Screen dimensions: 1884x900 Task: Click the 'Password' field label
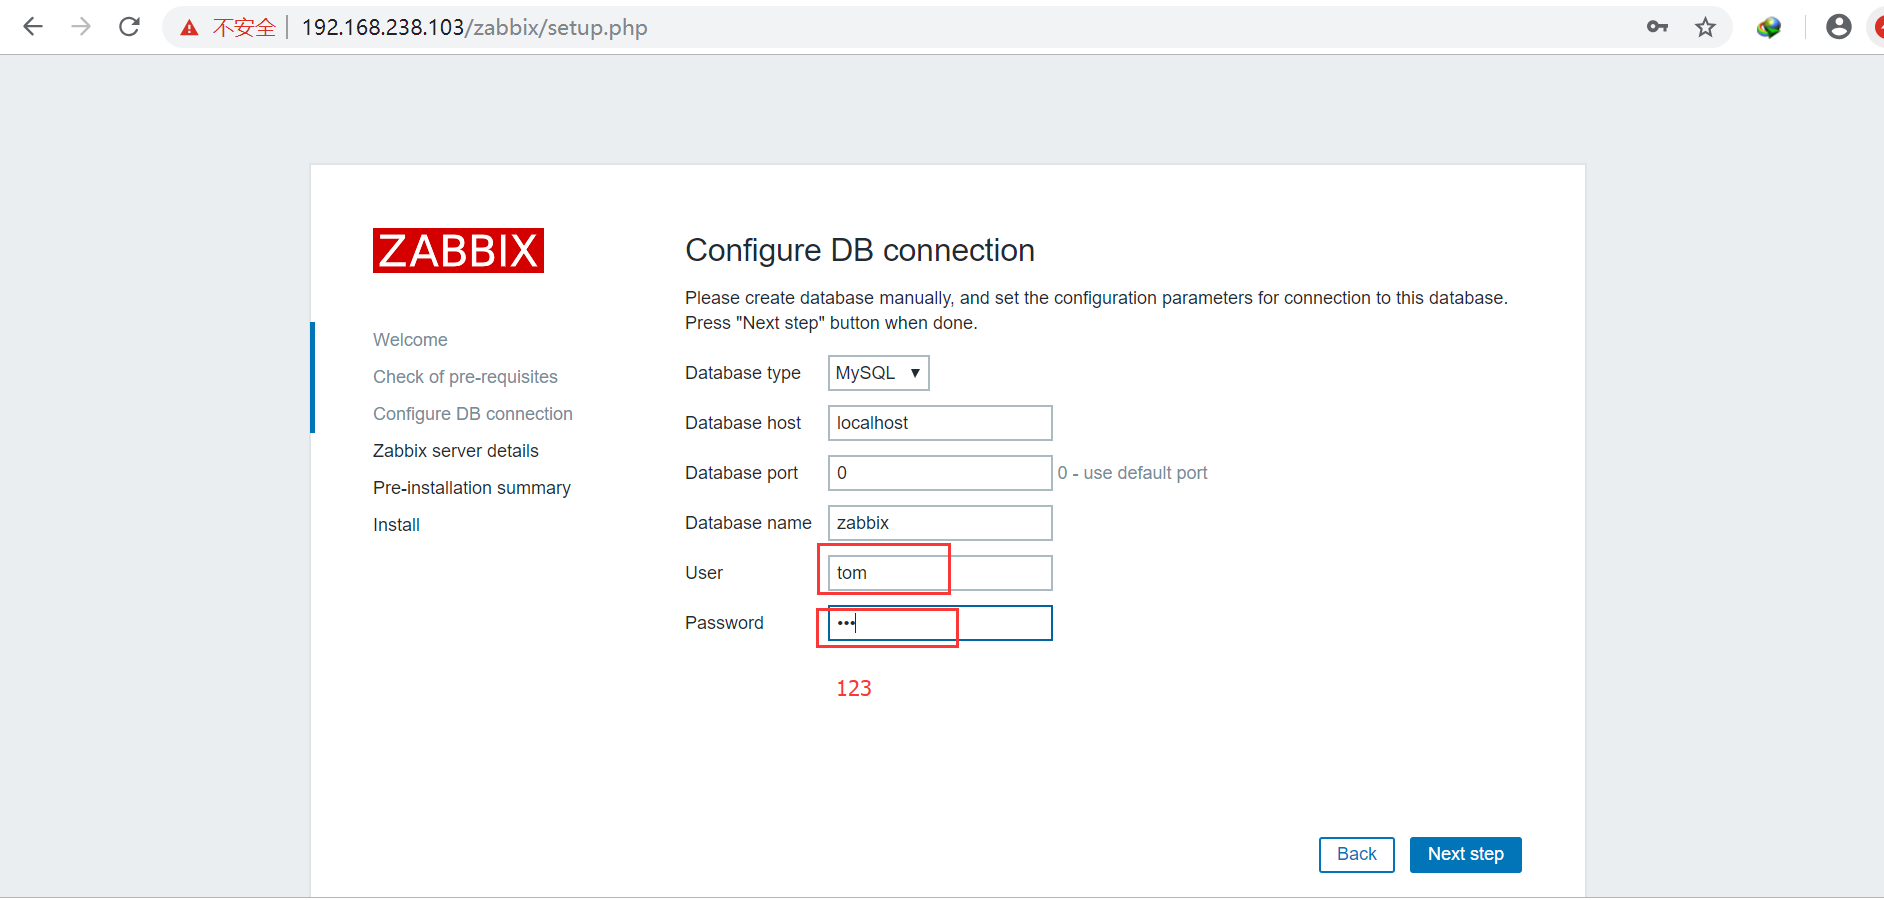tap(724, 623)
